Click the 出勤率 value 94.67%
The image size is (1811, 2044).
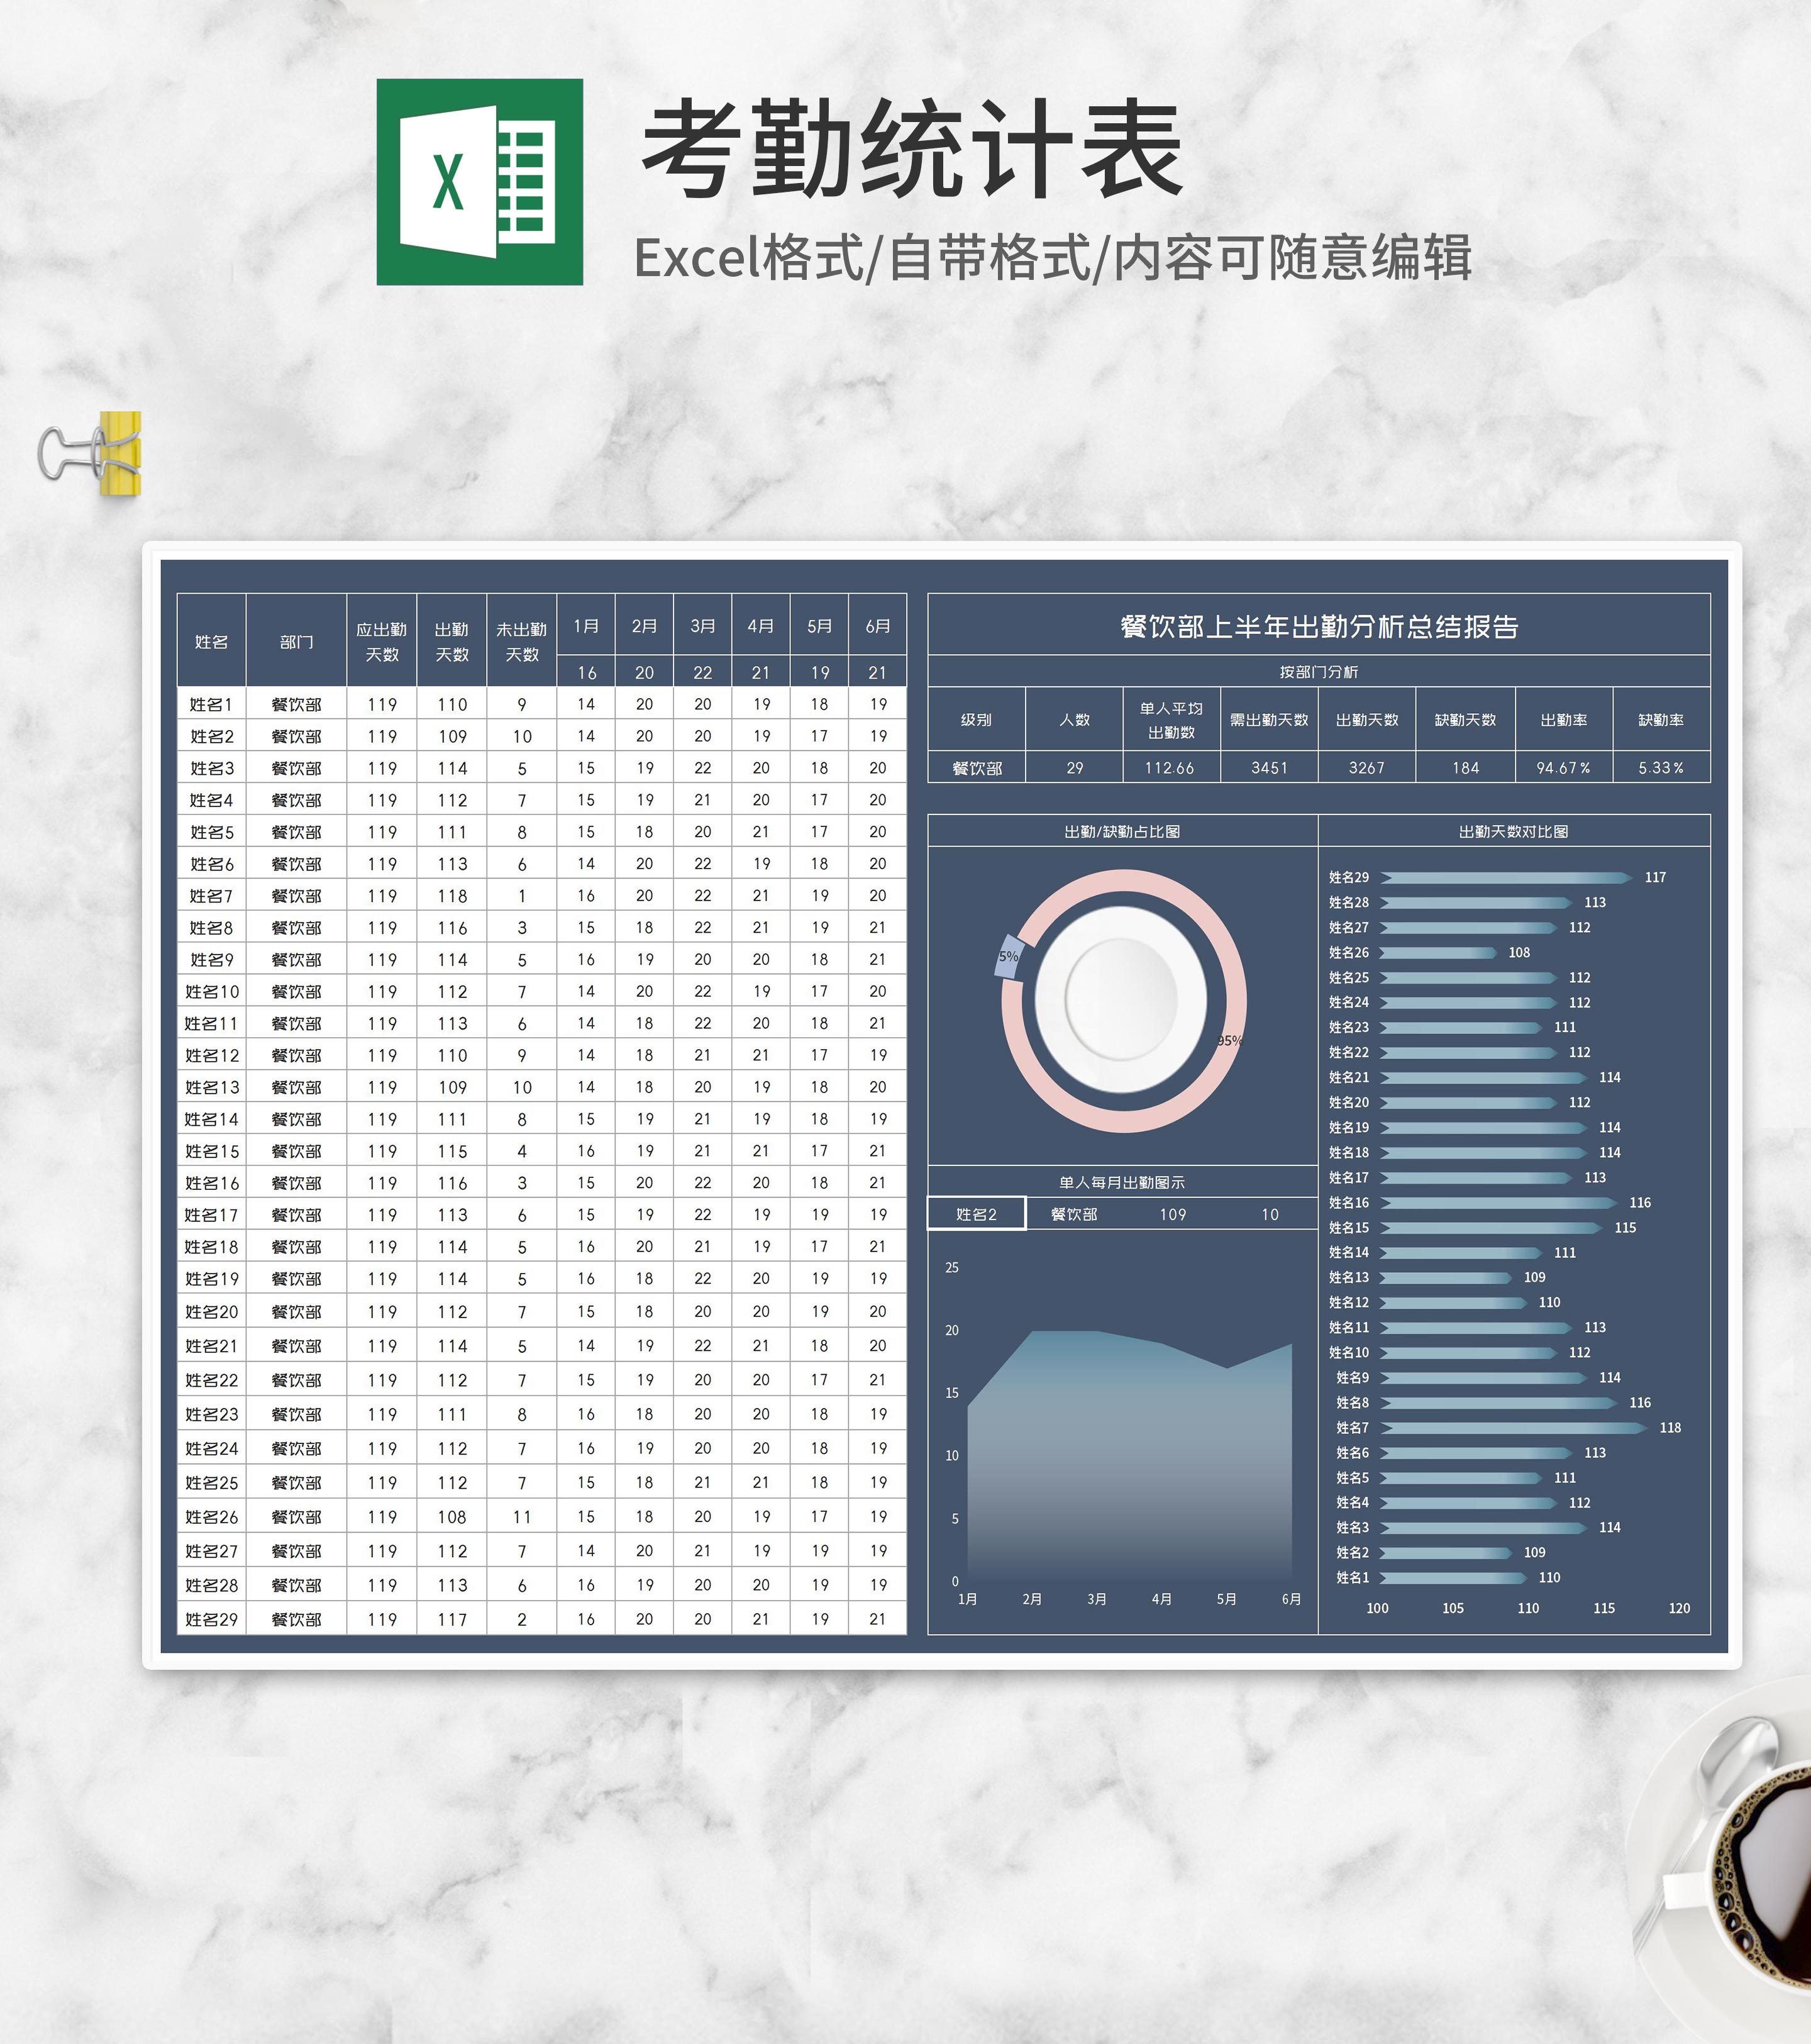(1563, 768)
